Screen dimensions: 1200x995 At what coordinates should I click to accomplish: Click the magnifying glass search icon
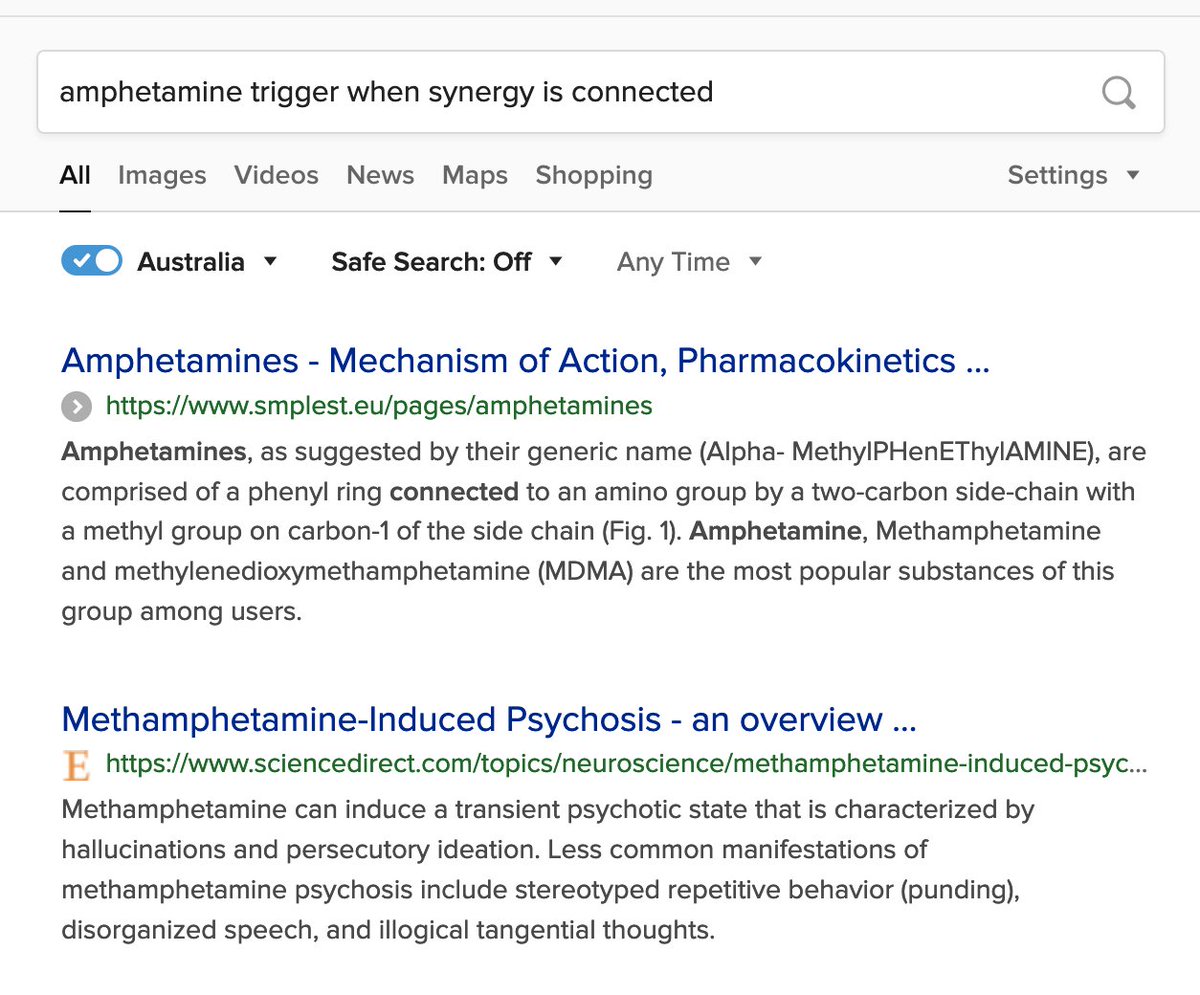1119,93
